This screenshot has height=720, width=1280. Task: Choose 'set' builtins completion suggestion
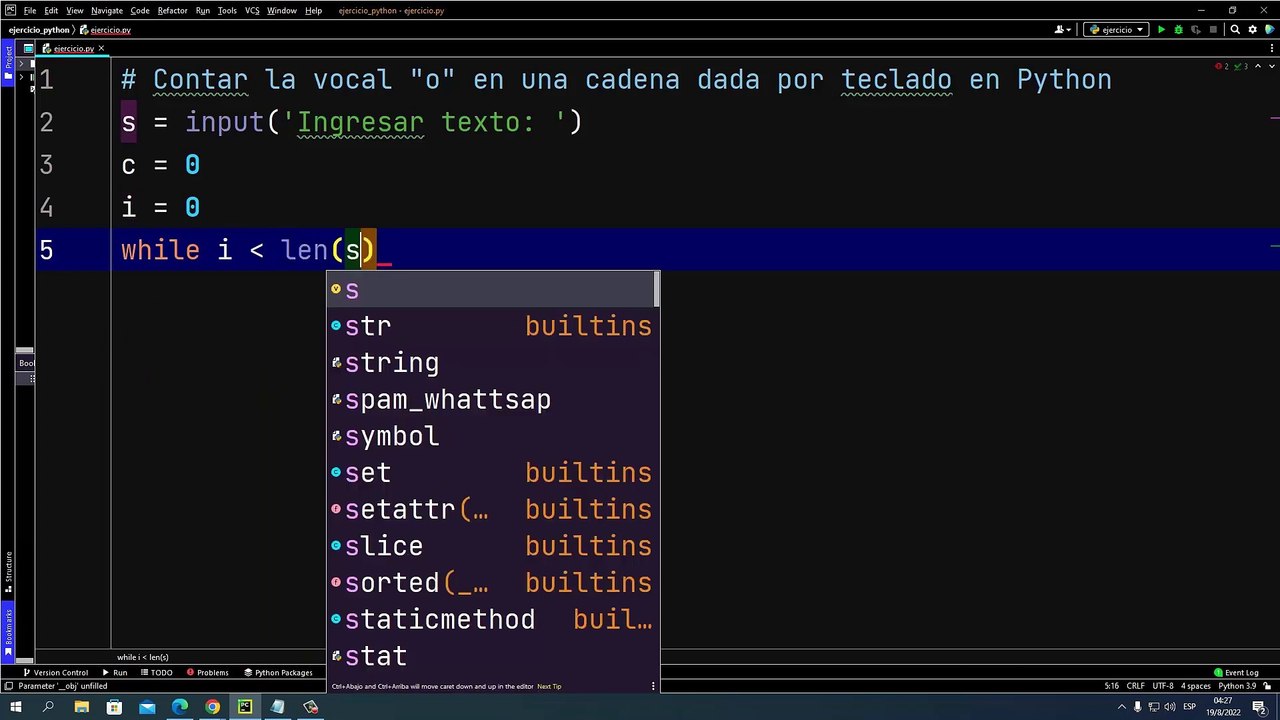tap(491, 473)
